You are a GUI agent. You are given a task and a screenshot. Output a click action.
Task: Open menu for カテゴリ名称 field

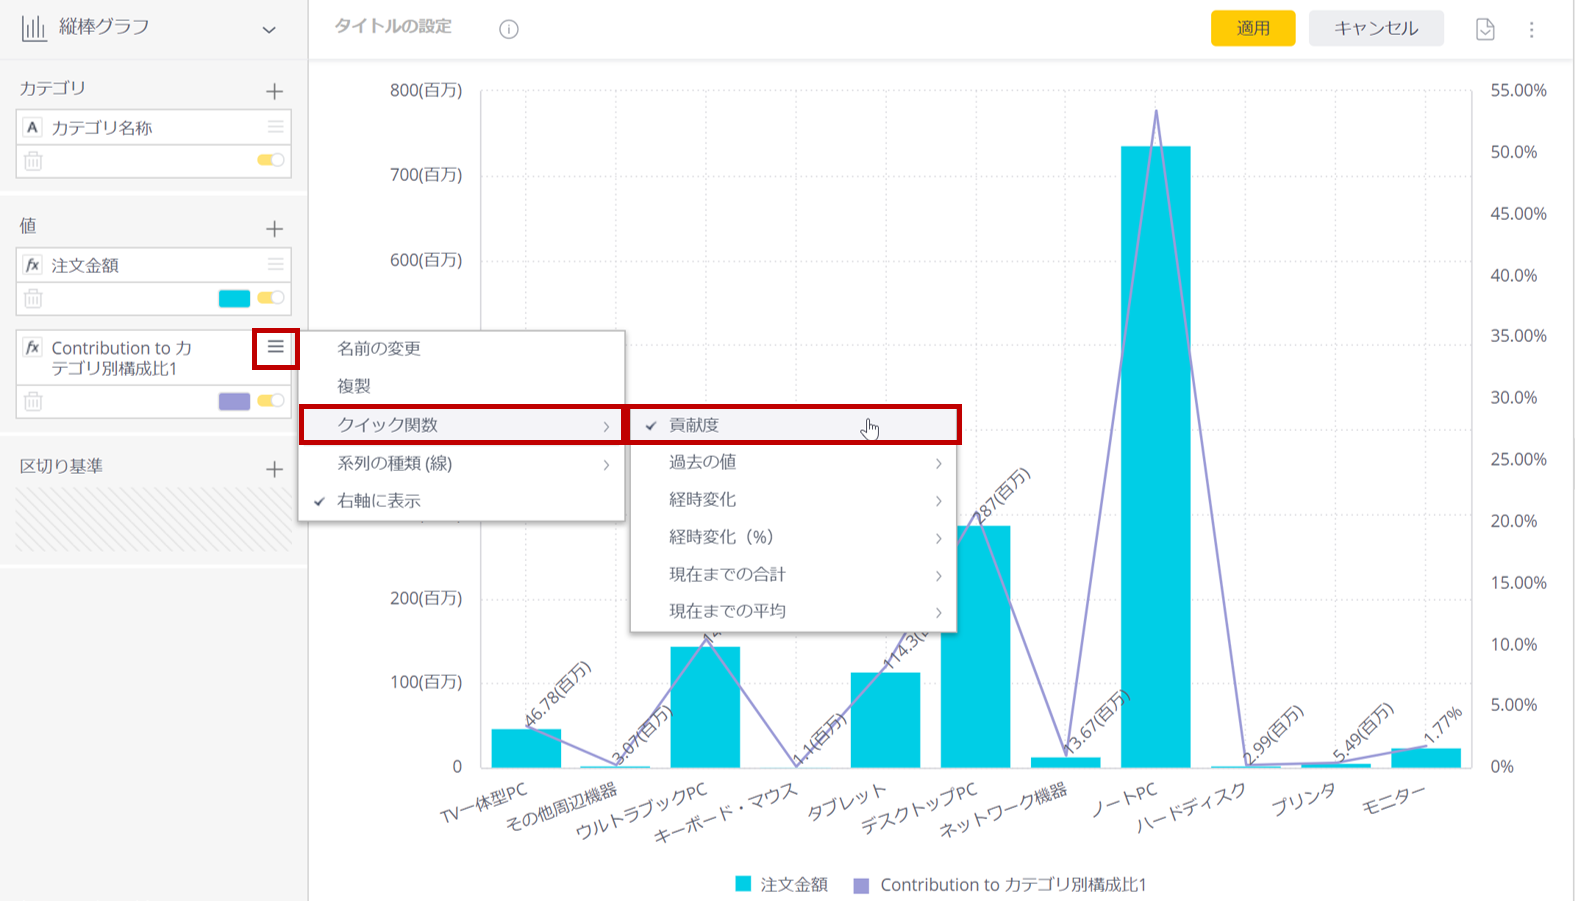coord(276,127)
